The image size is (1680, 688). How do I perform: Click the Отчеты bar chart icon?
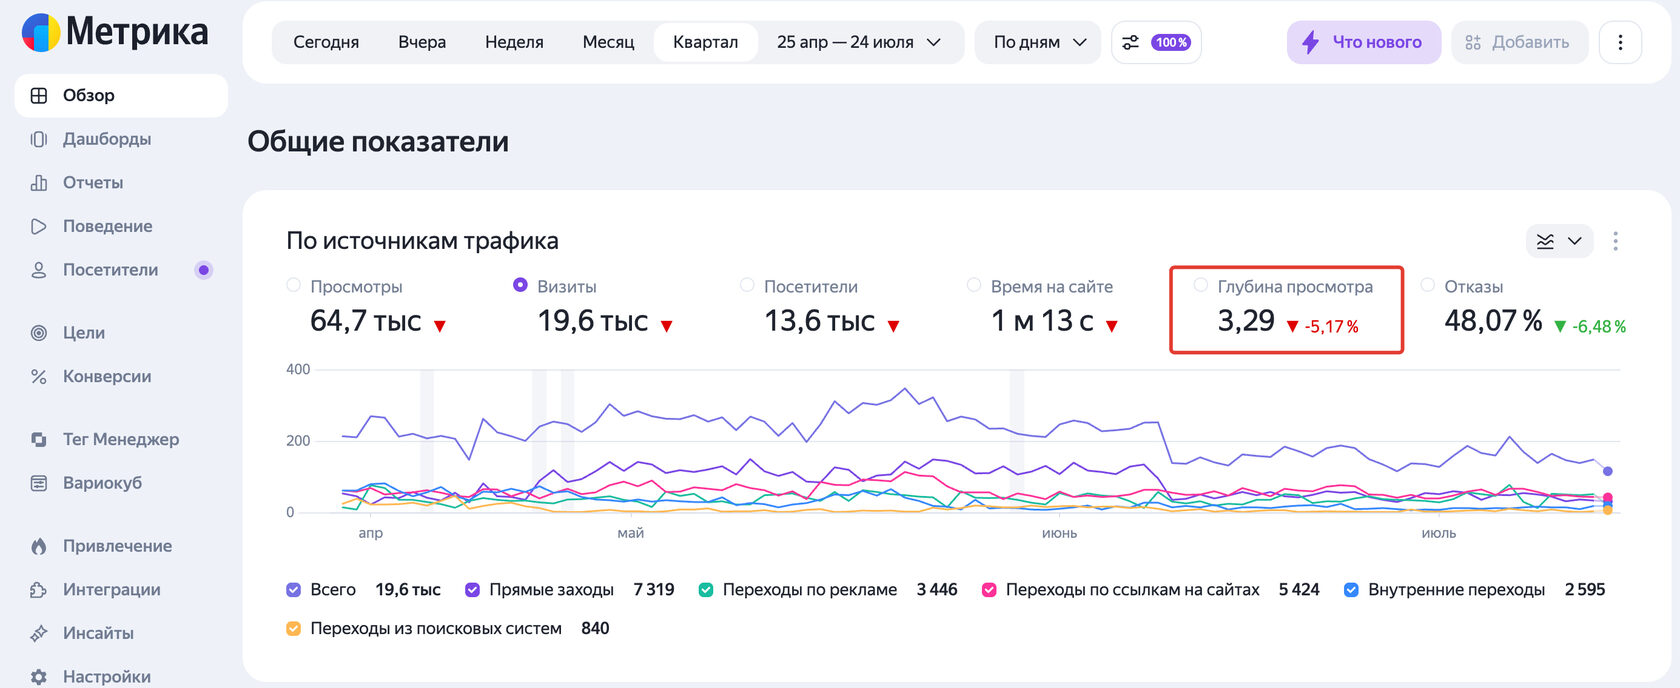[x=39, y=183]
